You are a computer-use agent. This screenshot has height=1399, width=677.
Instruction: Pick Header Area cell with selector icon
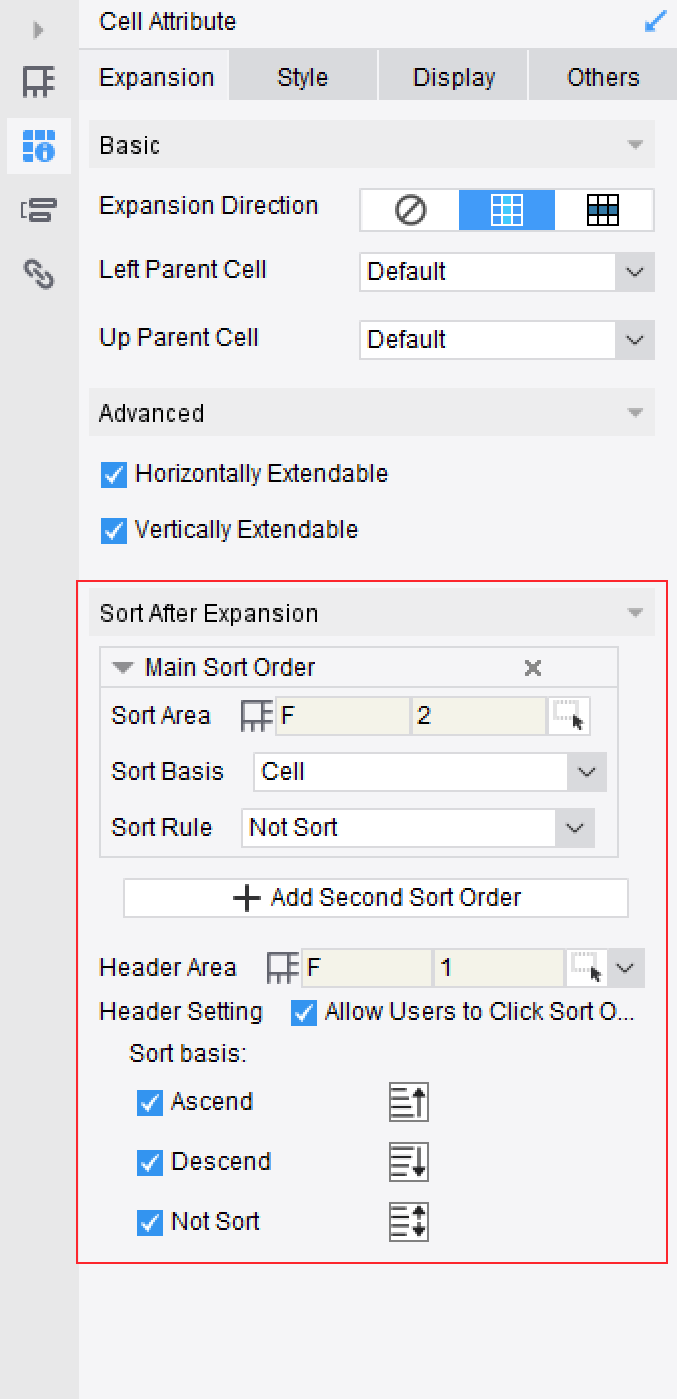point(586,968)
